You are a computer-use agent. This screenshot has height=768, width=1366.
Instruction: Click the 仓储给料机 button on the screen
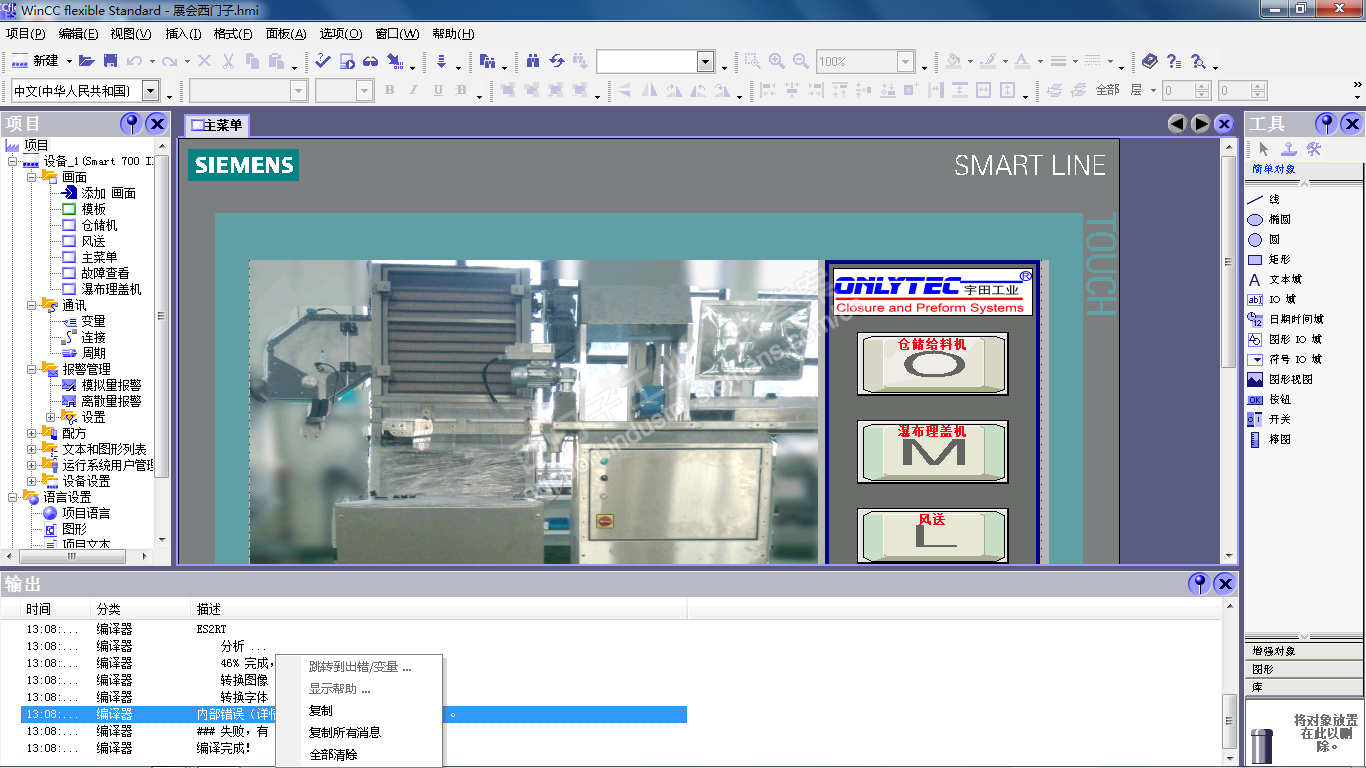932,363
